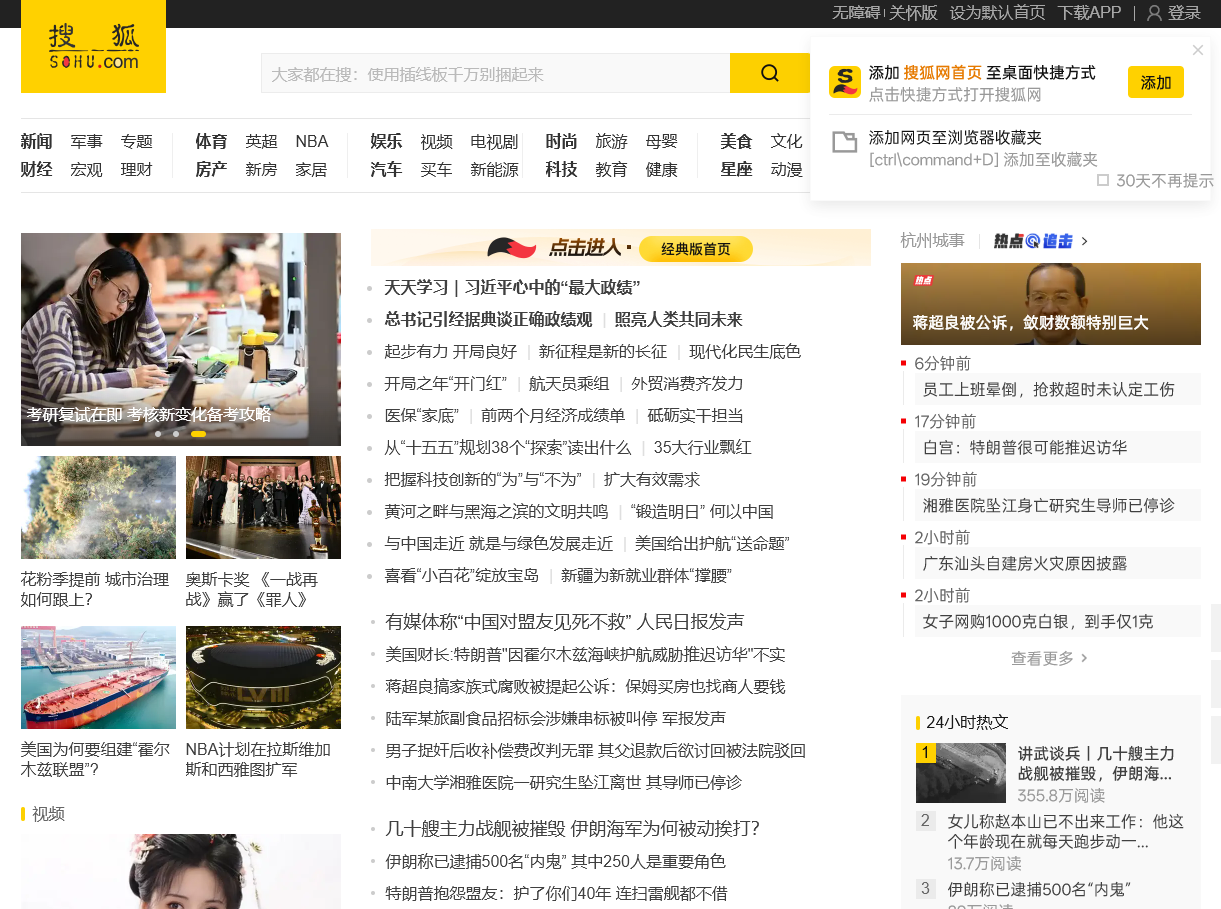Click the Sohu shortcut app icon

coord(845,82)
